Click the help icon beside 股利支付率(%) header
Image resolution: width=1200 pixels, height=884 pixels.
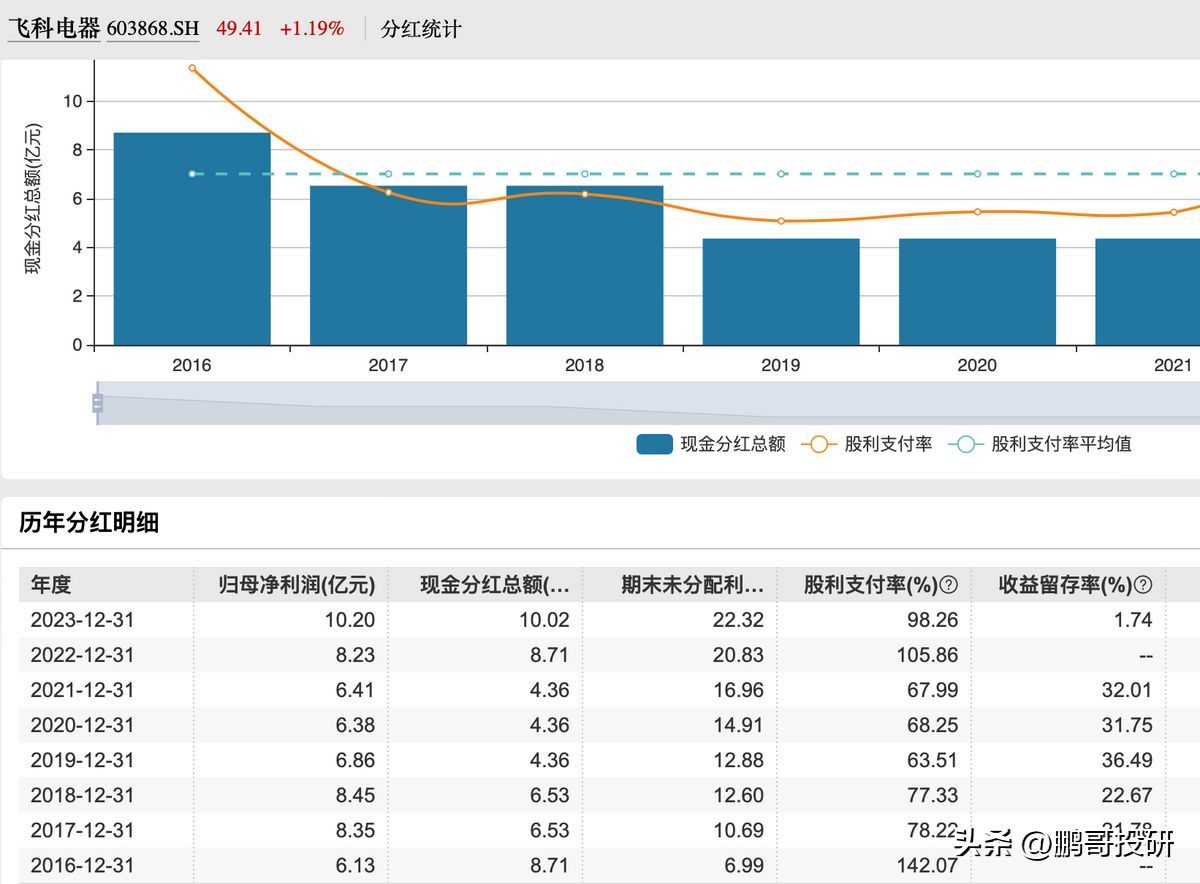point(949,585)
